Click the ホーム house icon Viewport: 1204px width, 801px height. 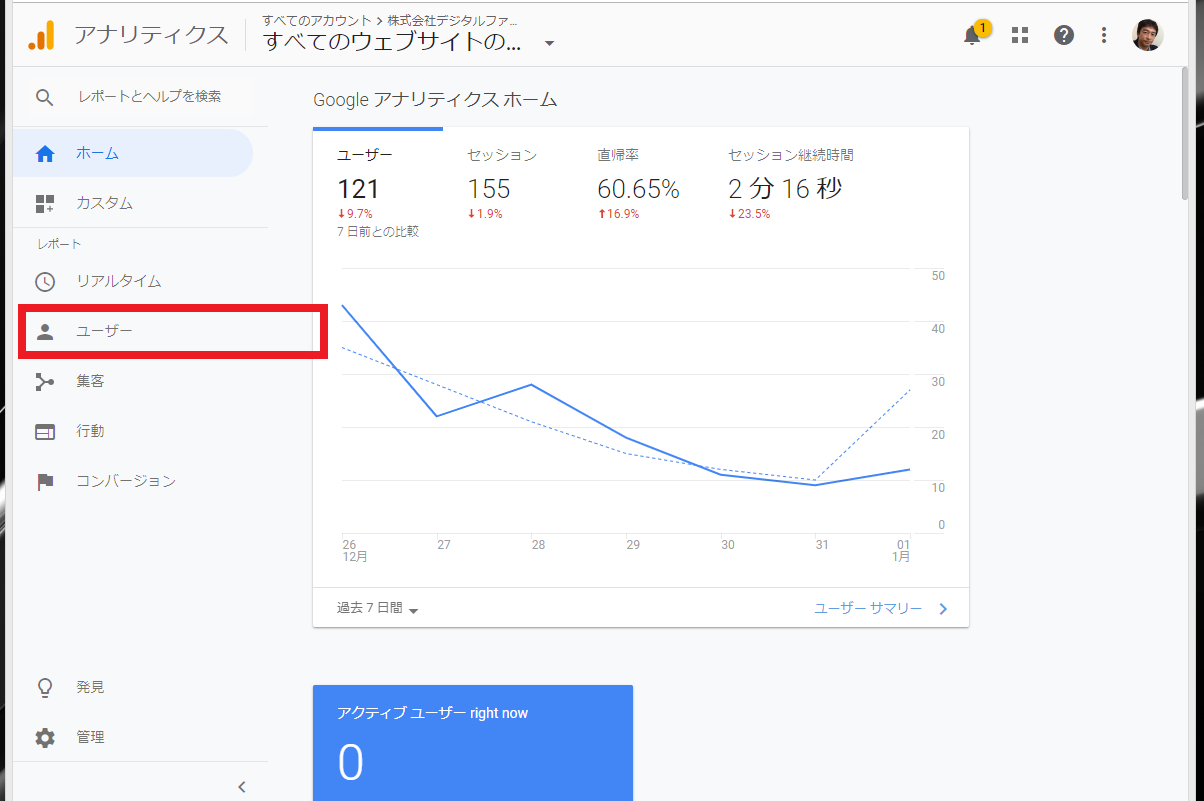[x=45, y=154]
